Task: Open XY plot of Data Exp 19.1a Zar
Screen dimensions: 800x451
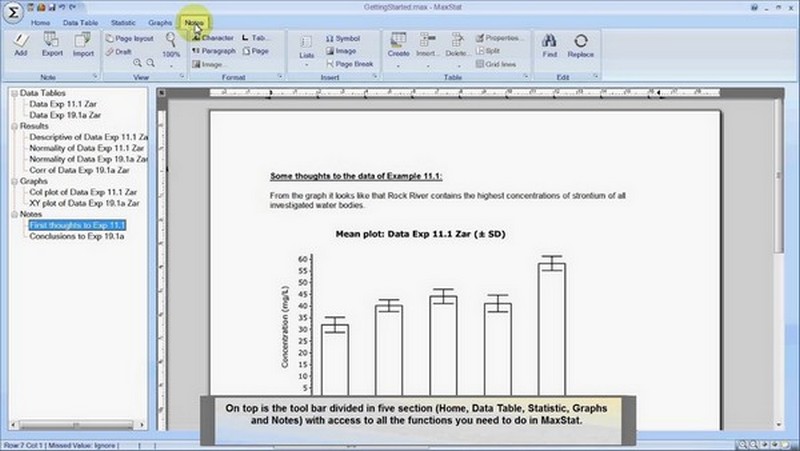Action: (x=84, y=203)
